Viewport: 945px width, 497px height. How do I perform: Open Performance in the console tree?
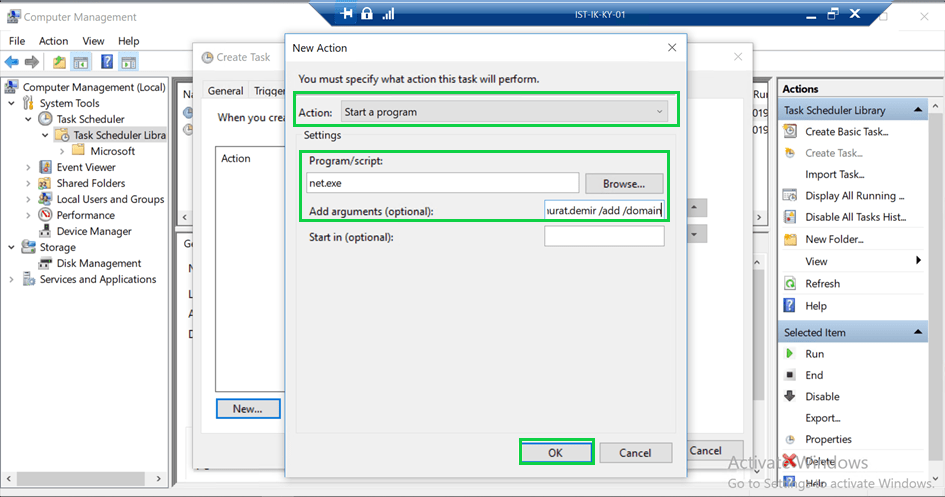85,215
